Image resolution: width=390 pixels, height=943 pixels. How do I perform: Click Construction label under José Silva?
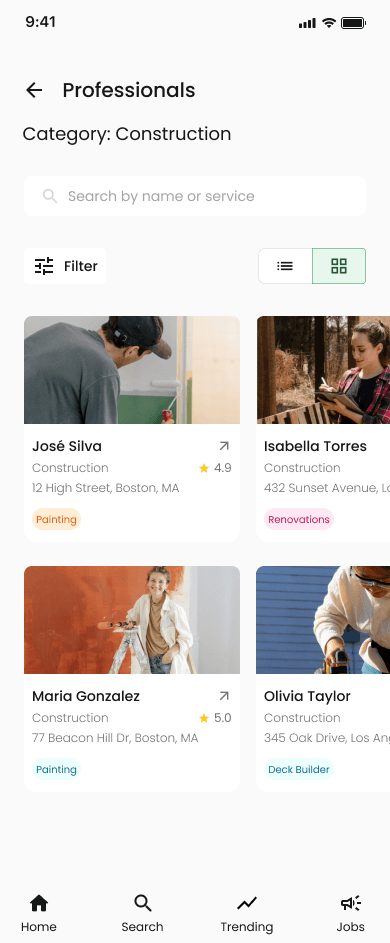[x=70, y=468]
